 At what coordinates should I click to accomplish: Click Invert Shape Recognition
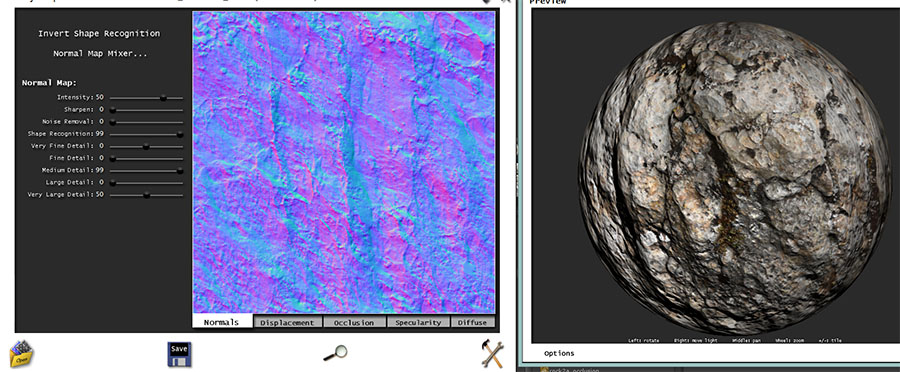coord(99,33)
